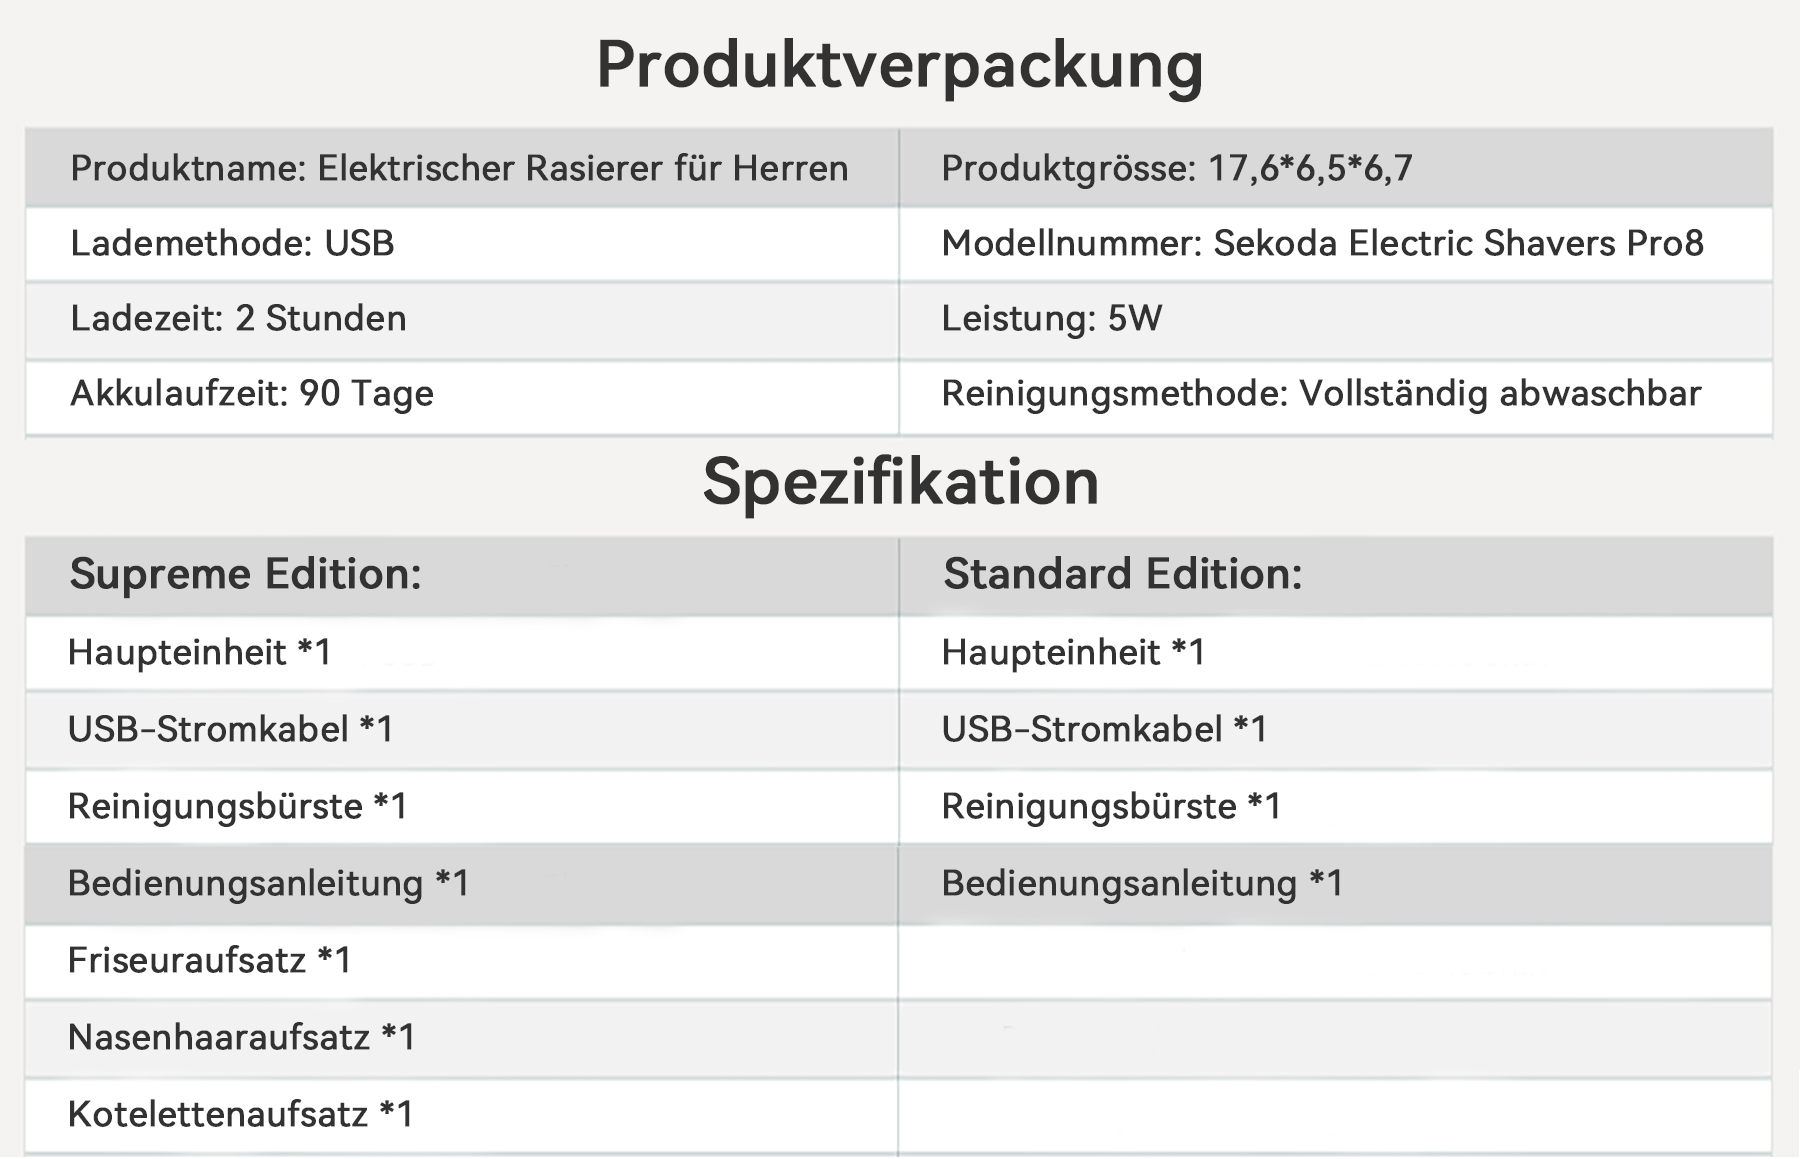The height and width of the screenshot is (1159, 1800).
Task: Click the Ladezeit 2 Stunden cell
Action: click(x=462, y=319)
